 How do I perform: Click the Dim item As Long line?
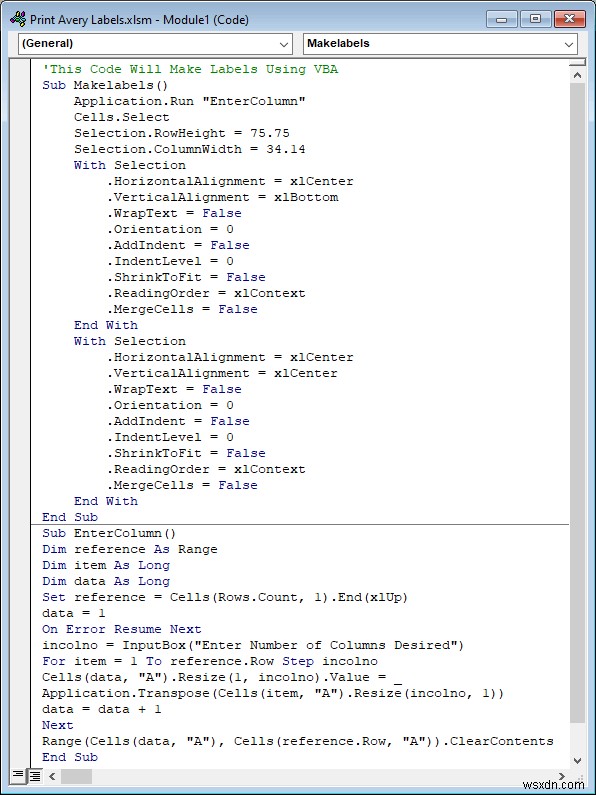coord(106,565)
